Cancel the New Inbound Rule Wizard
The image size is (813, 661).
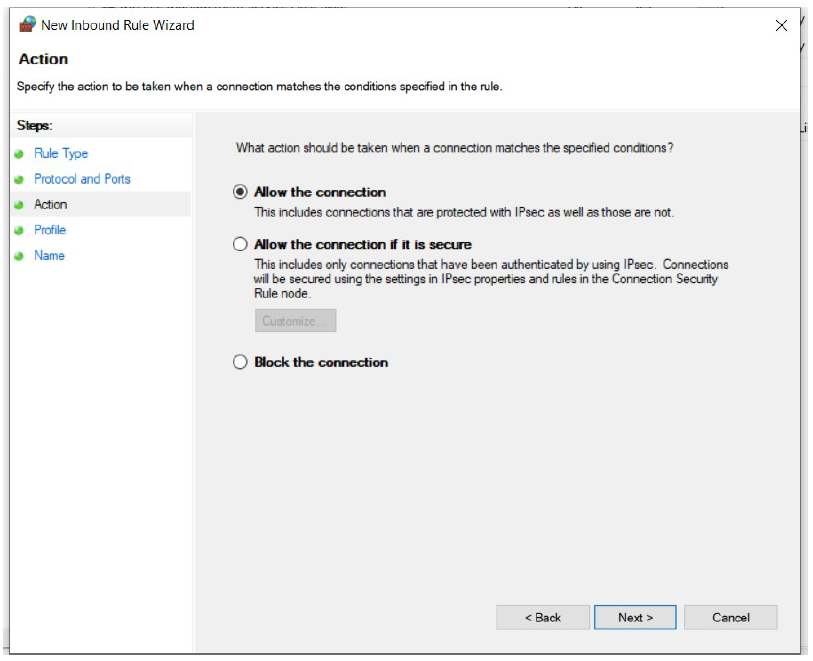731,617
